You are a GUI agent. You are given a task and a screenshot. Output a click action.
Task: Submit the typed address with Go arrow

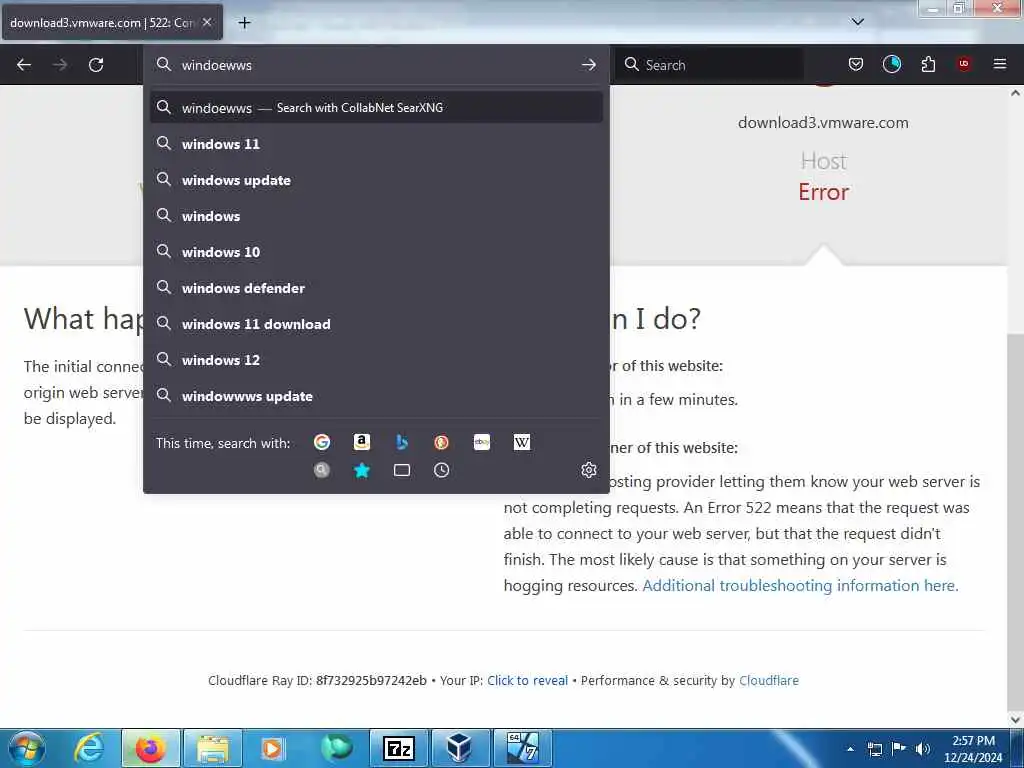pos(588,65)
